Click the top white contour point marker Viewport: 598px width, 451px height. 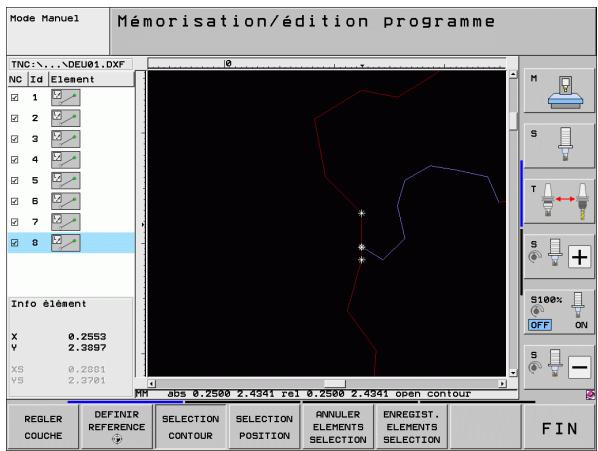(x=362, y=213)
